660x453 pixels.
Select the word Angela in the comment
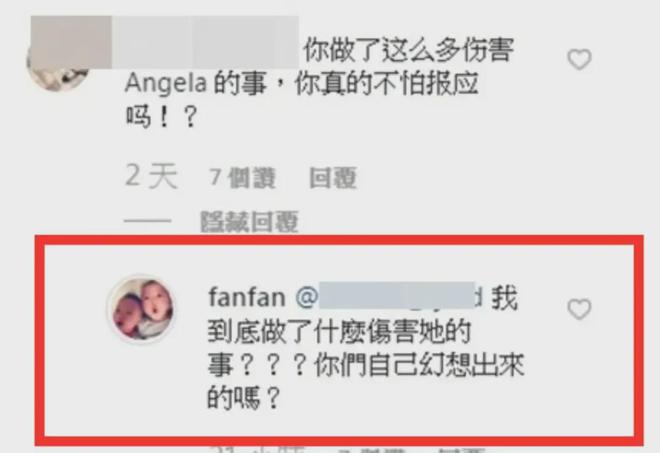(x=166, y=83)
